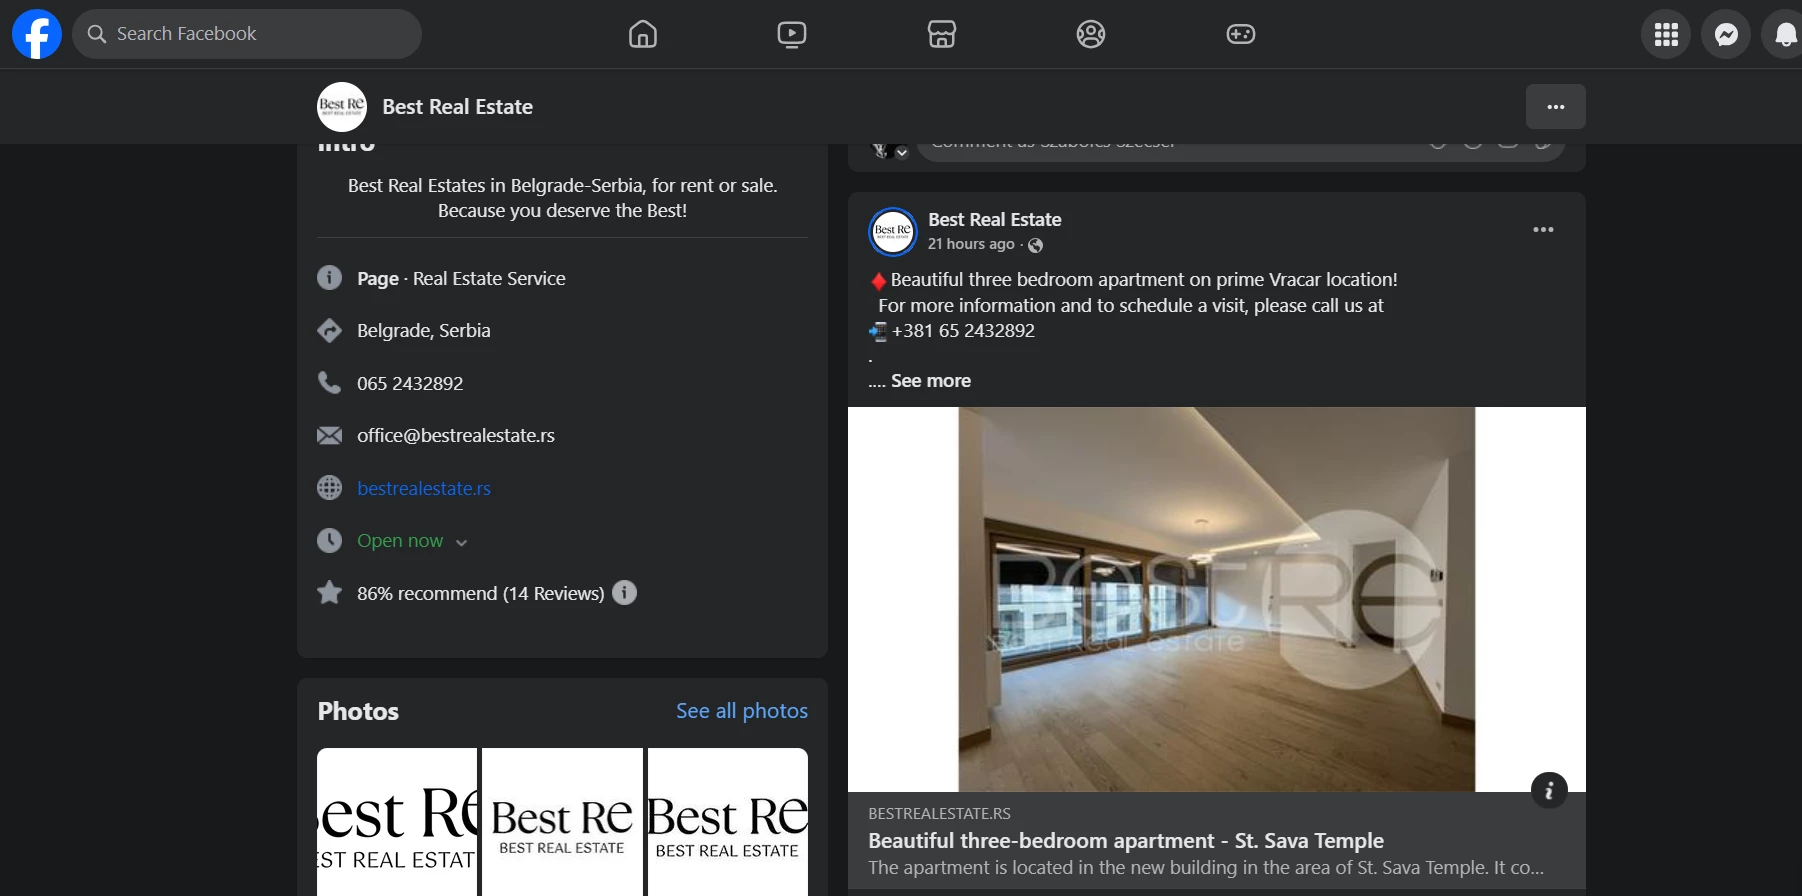1802x896 pixels.
Task: Expand the 'Open now' hours dropdown
Action: tap(412, 541)
